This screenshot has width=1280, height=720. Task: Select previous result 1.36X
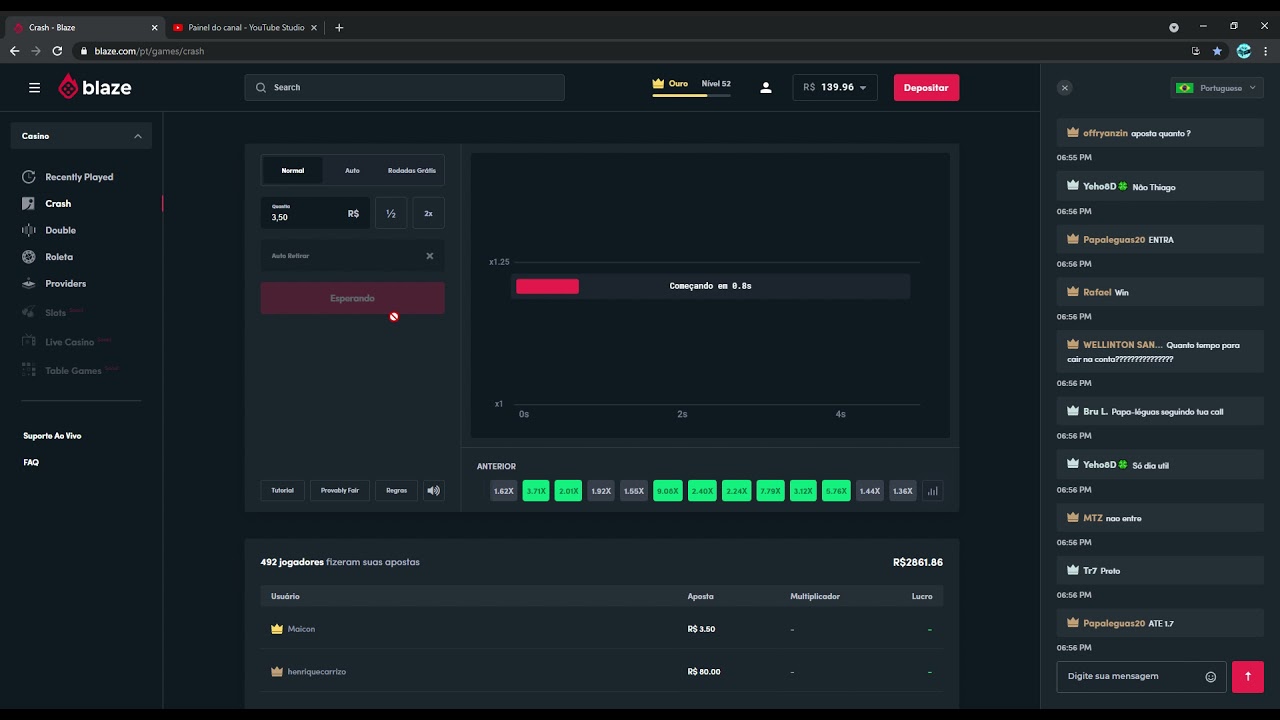pos(902,491)
